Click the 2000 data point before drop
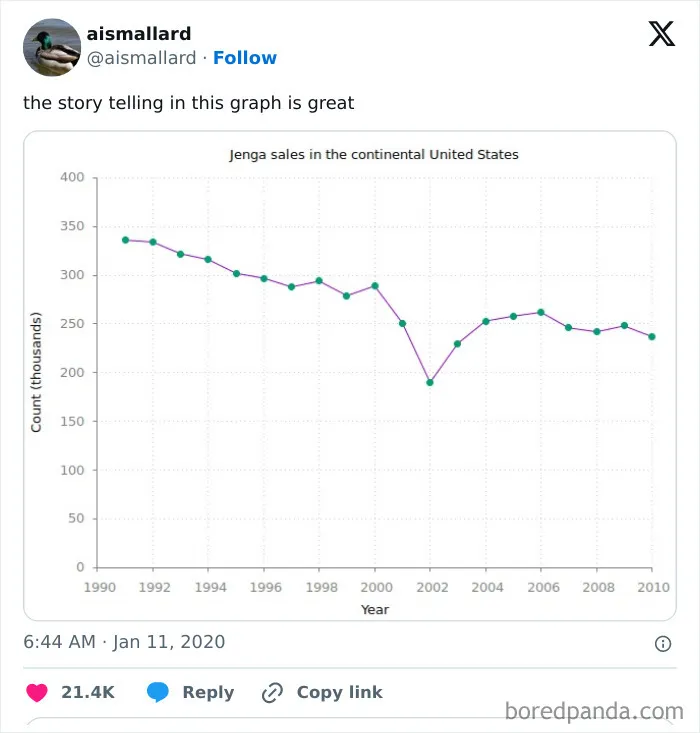This screenshot has height=733, width=700. pos(375,286)
